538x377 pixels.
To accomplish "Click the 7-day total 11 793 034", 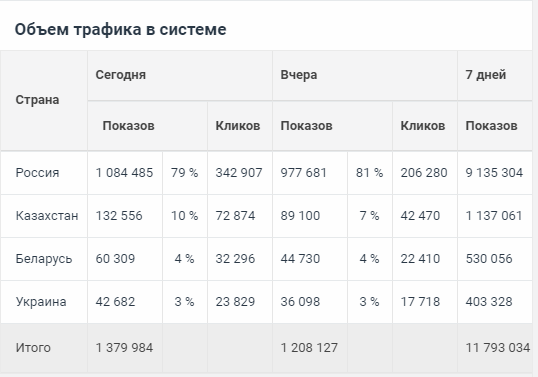I will tap(498, 348).
